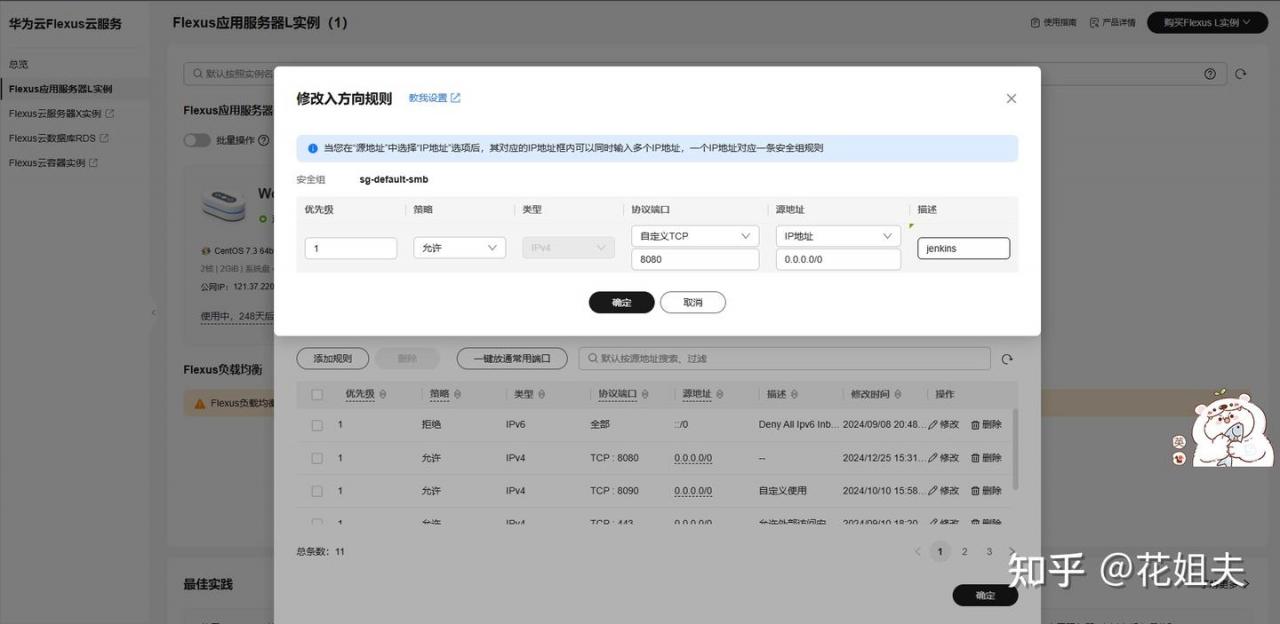
Task: Click the bottom-right 确定 button in the background panel
Action: click(985, 595)
